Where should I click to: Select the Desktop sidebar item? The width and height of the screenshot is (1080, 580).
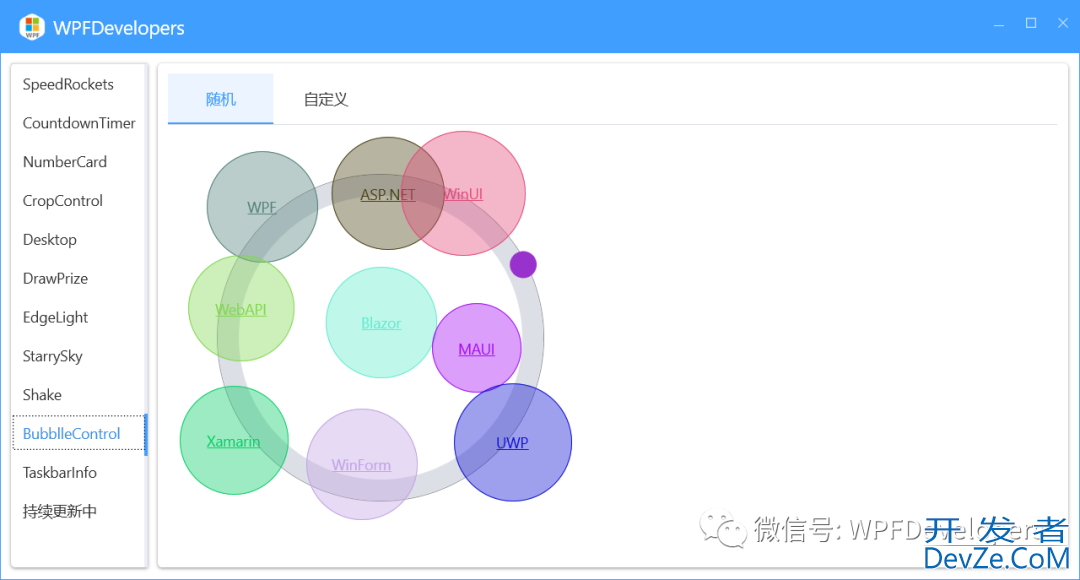coord(79,239)
